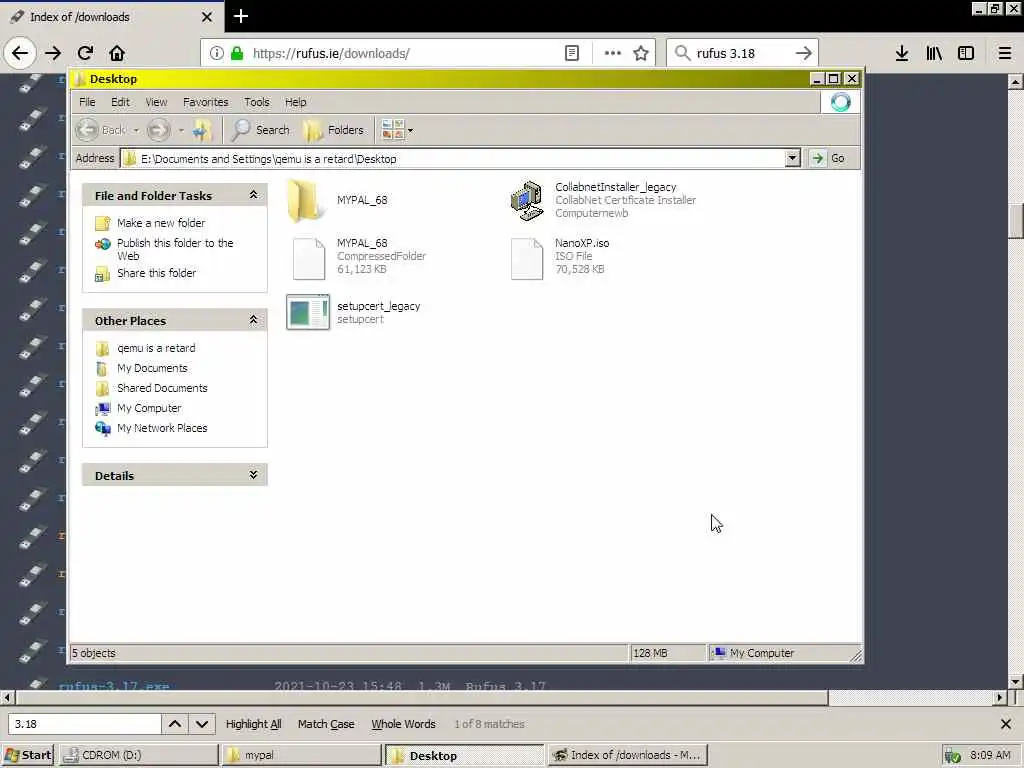Viewport: 1024px width, 768px height.
Task: Select the CollabnetInstaller_legacy icon
Action: (x=527, y=200)
